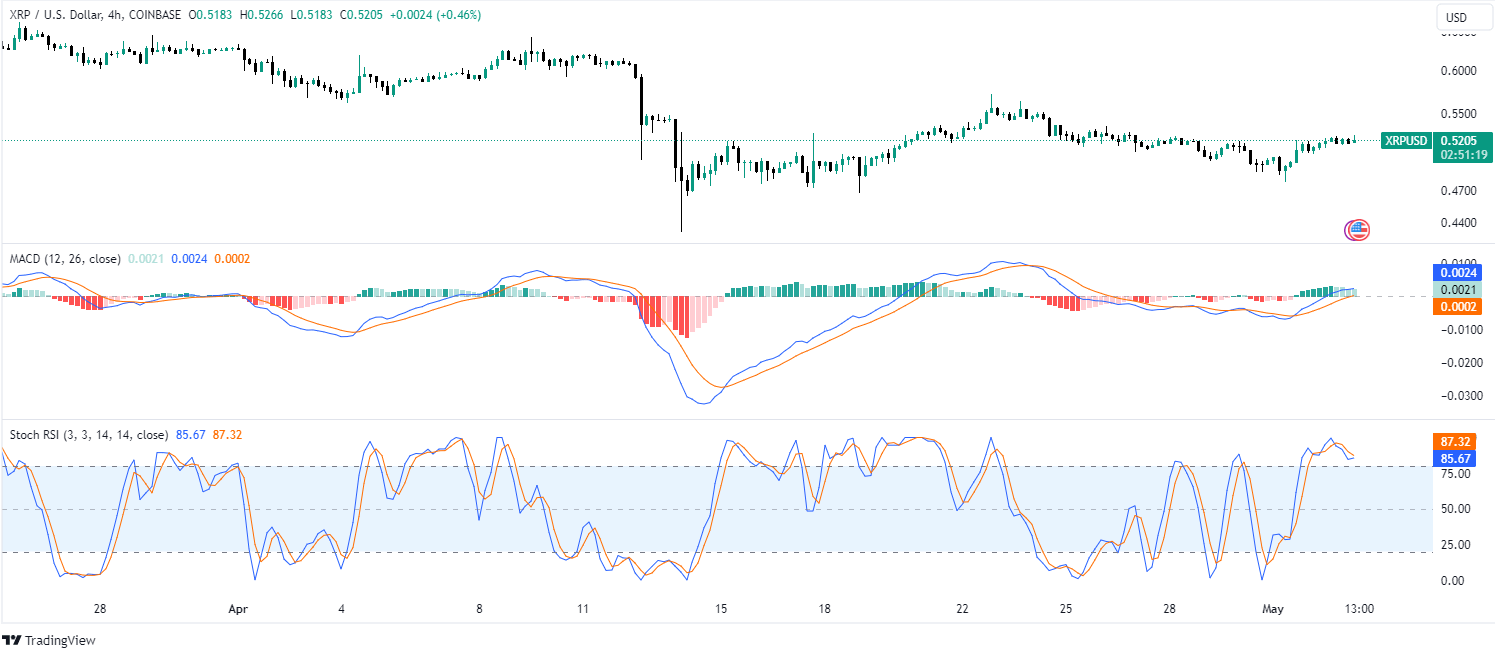Click the US flag icon near the price scale

click(x=1358, y=230)
